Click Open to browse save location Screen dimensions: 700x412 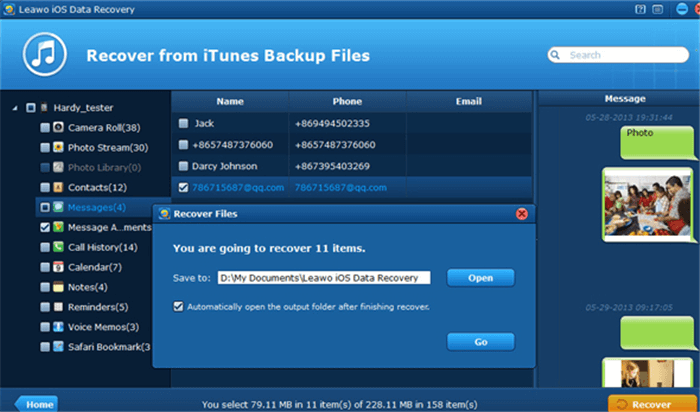(480, 278)
